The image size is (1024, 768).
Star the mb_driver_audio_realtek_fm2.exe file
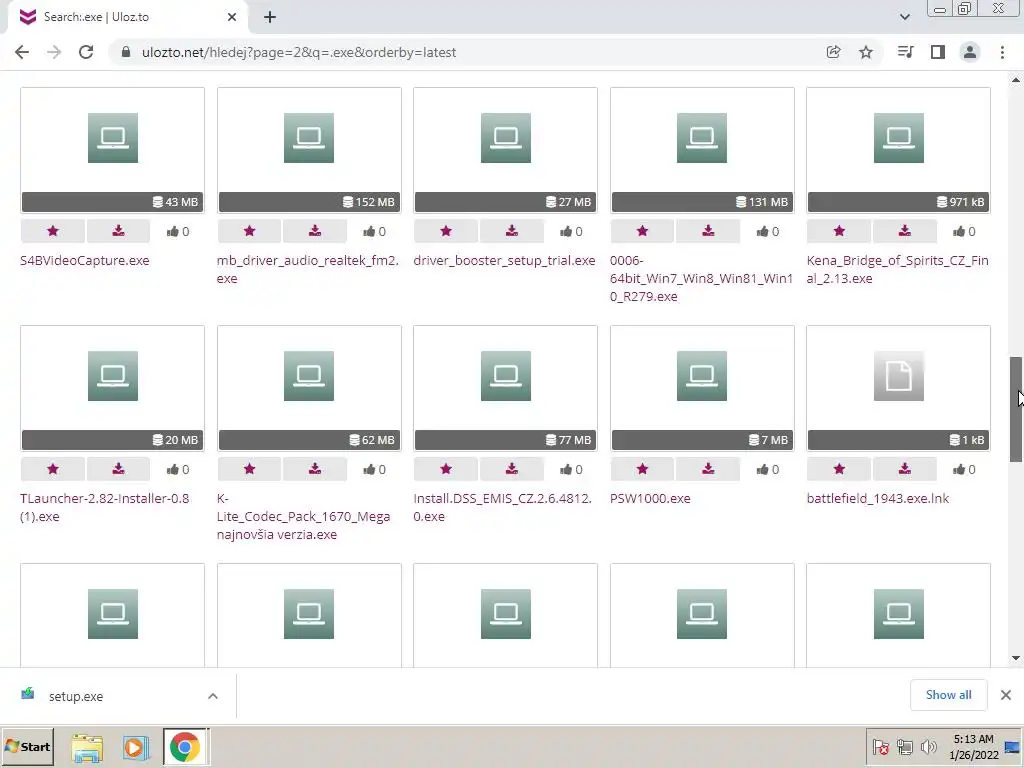(x=249, y=231)
